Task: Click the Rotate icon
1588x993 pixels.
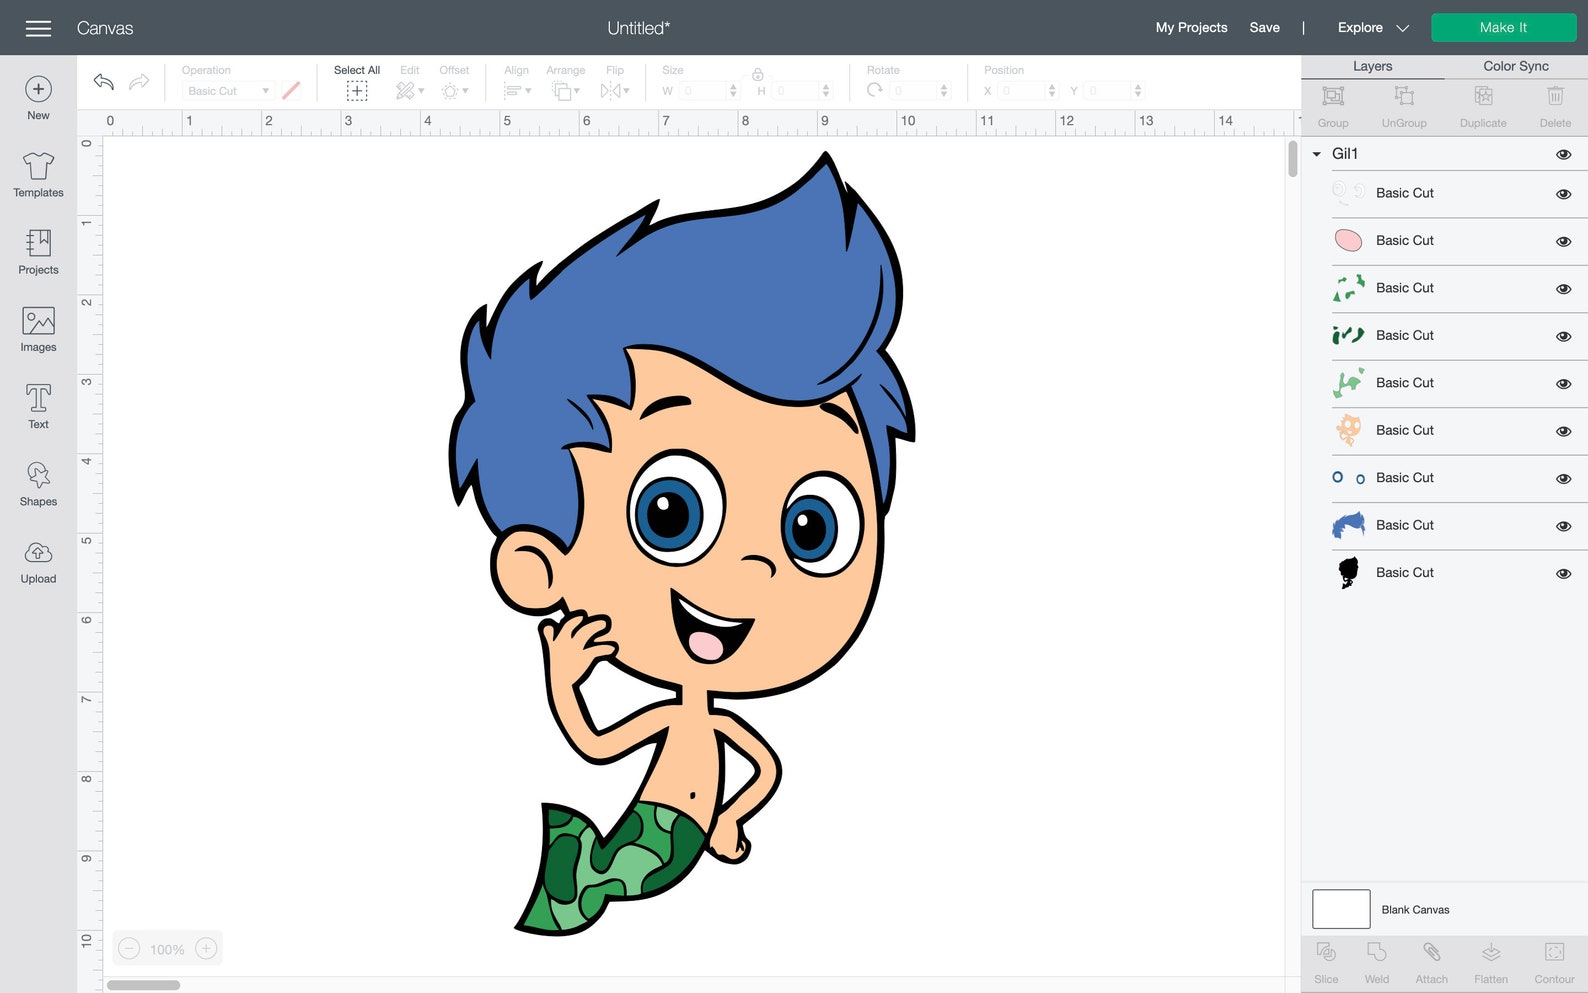Action: pos(875,90)
